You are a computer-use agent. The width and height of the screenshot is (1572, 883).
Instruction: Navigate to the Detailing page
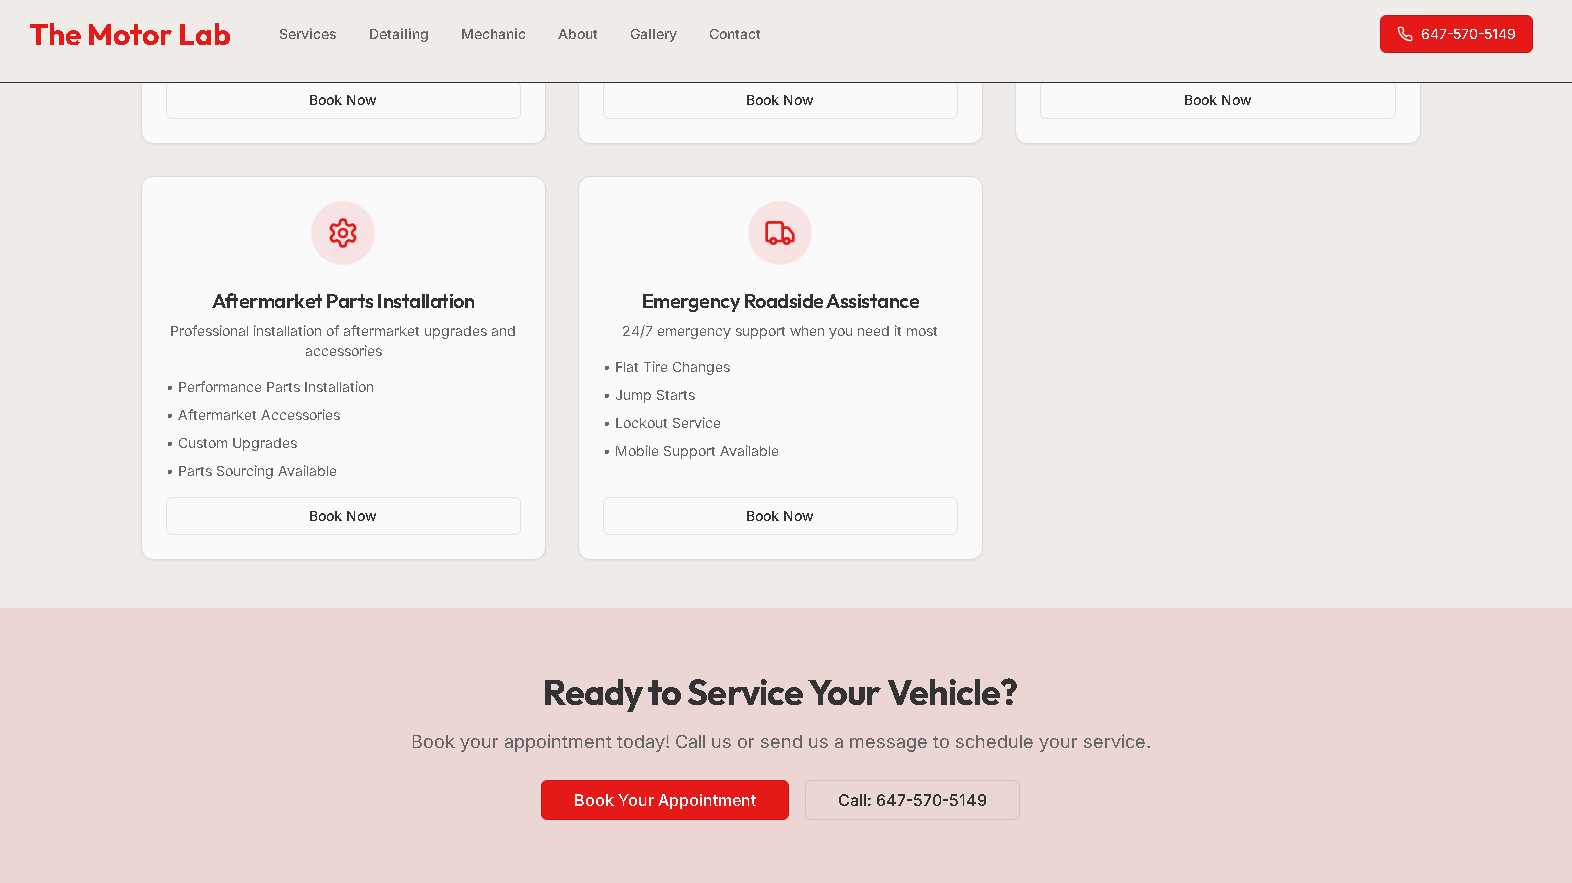[x=398, y=34]
